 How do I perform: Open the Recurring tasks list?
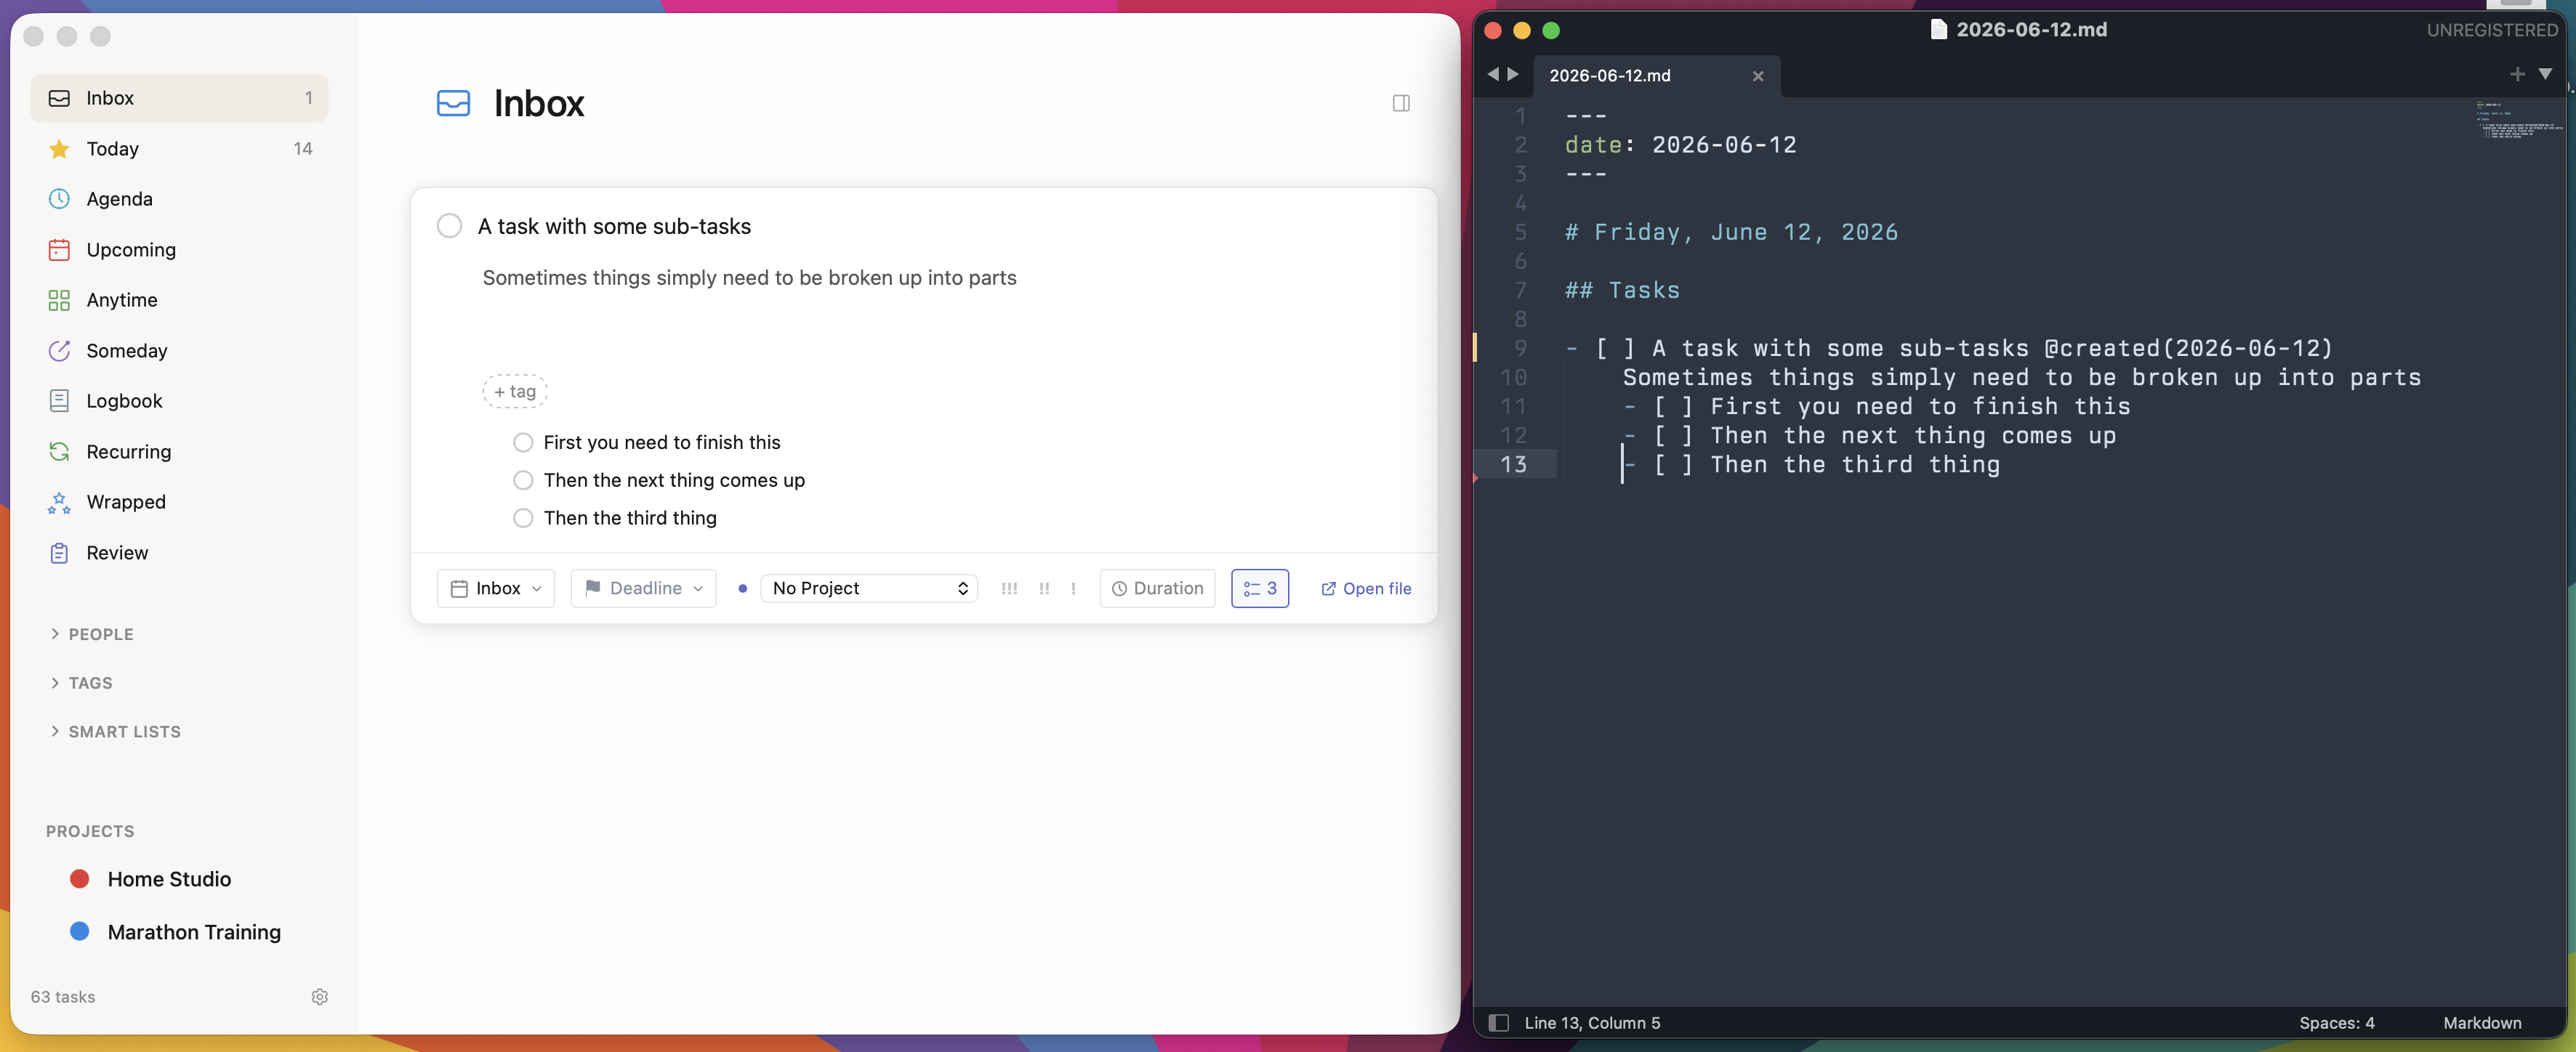tap(179, 451)
